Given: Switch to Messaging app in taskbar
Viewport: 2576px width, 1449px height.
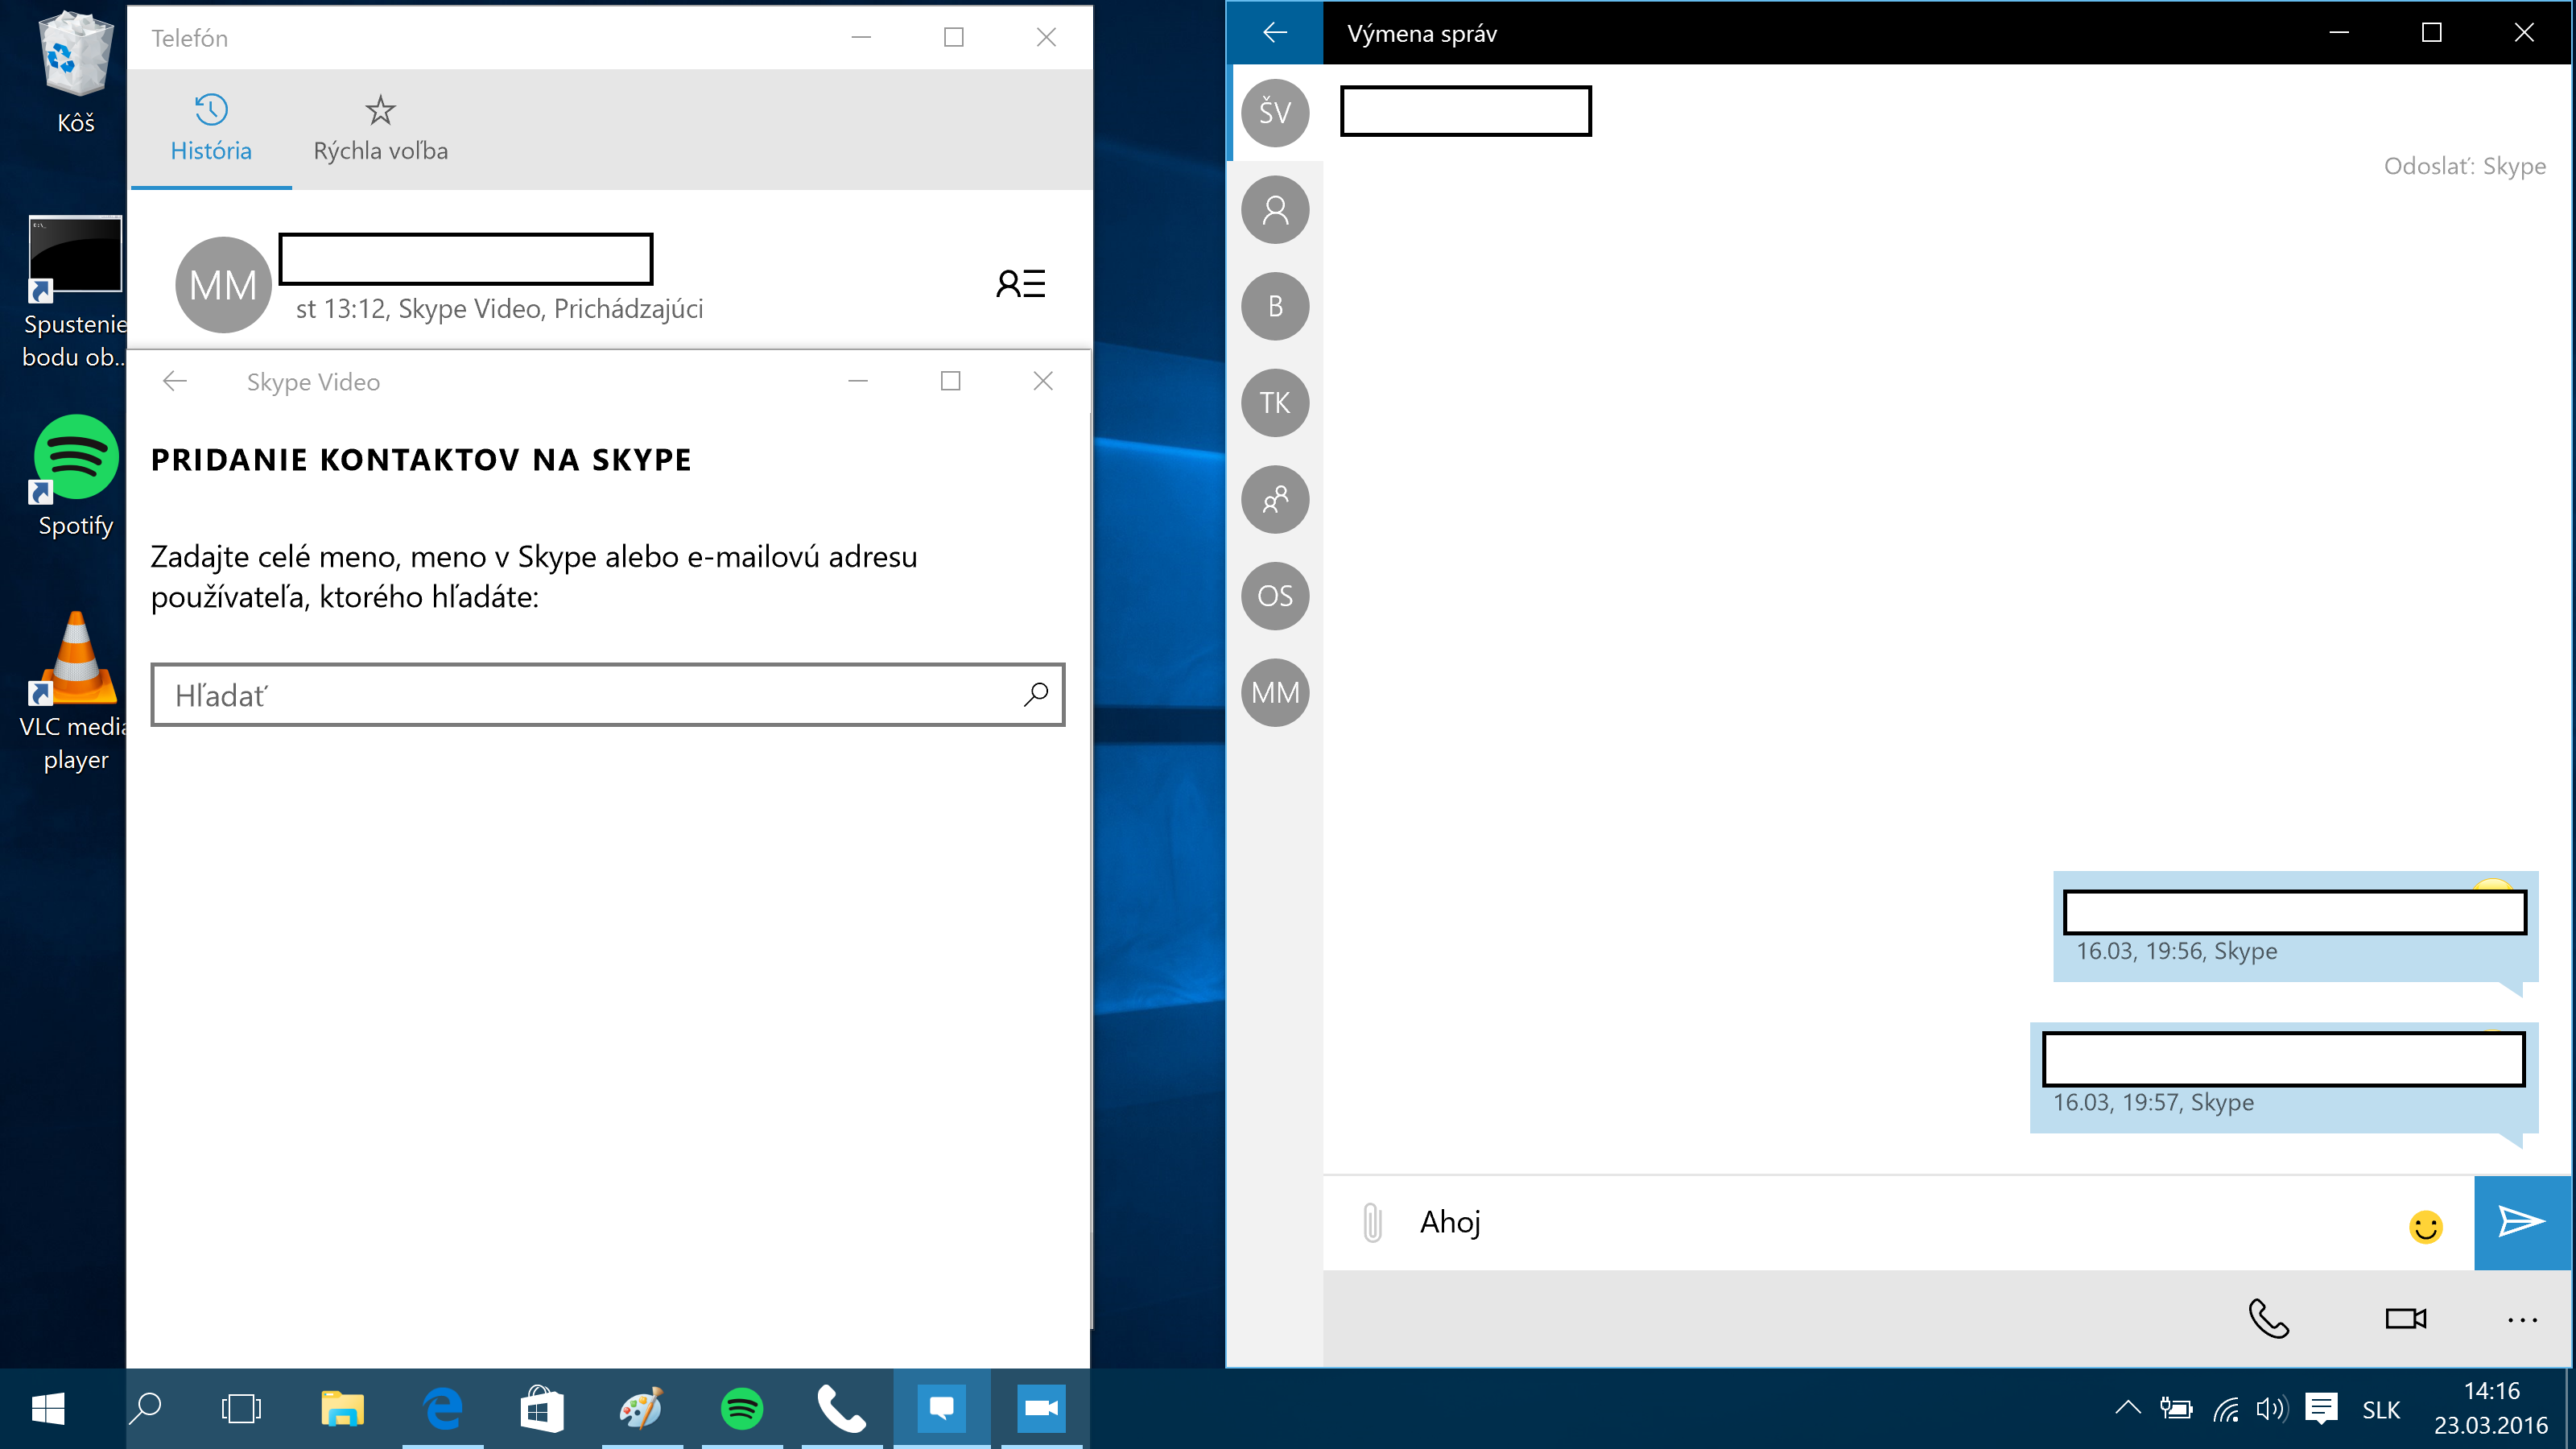Looking at the screenshot, I should click(941, 1409).
